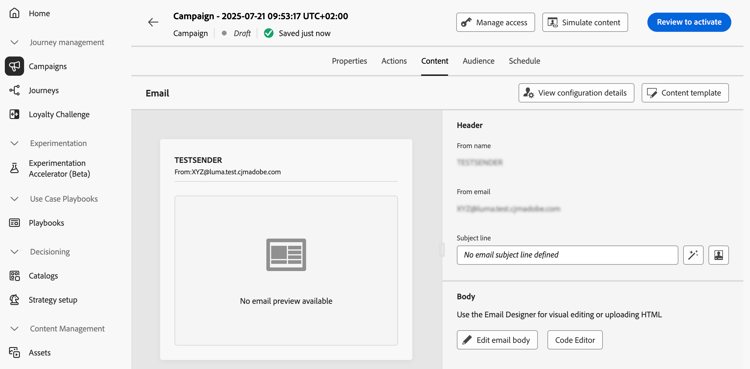Collapse the Journey management section

pos(15,43)
